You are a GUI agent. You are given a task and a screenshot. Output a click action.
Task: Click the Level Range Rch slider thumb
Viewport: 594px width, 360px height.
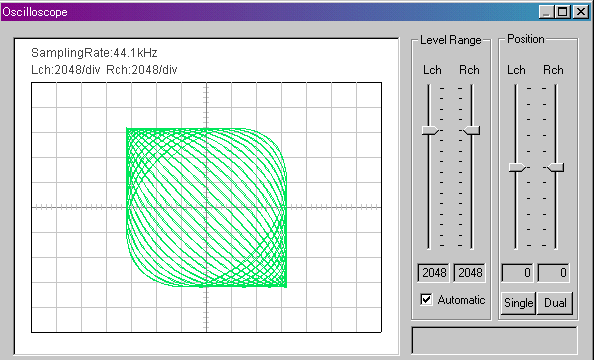tap(472, 130)
